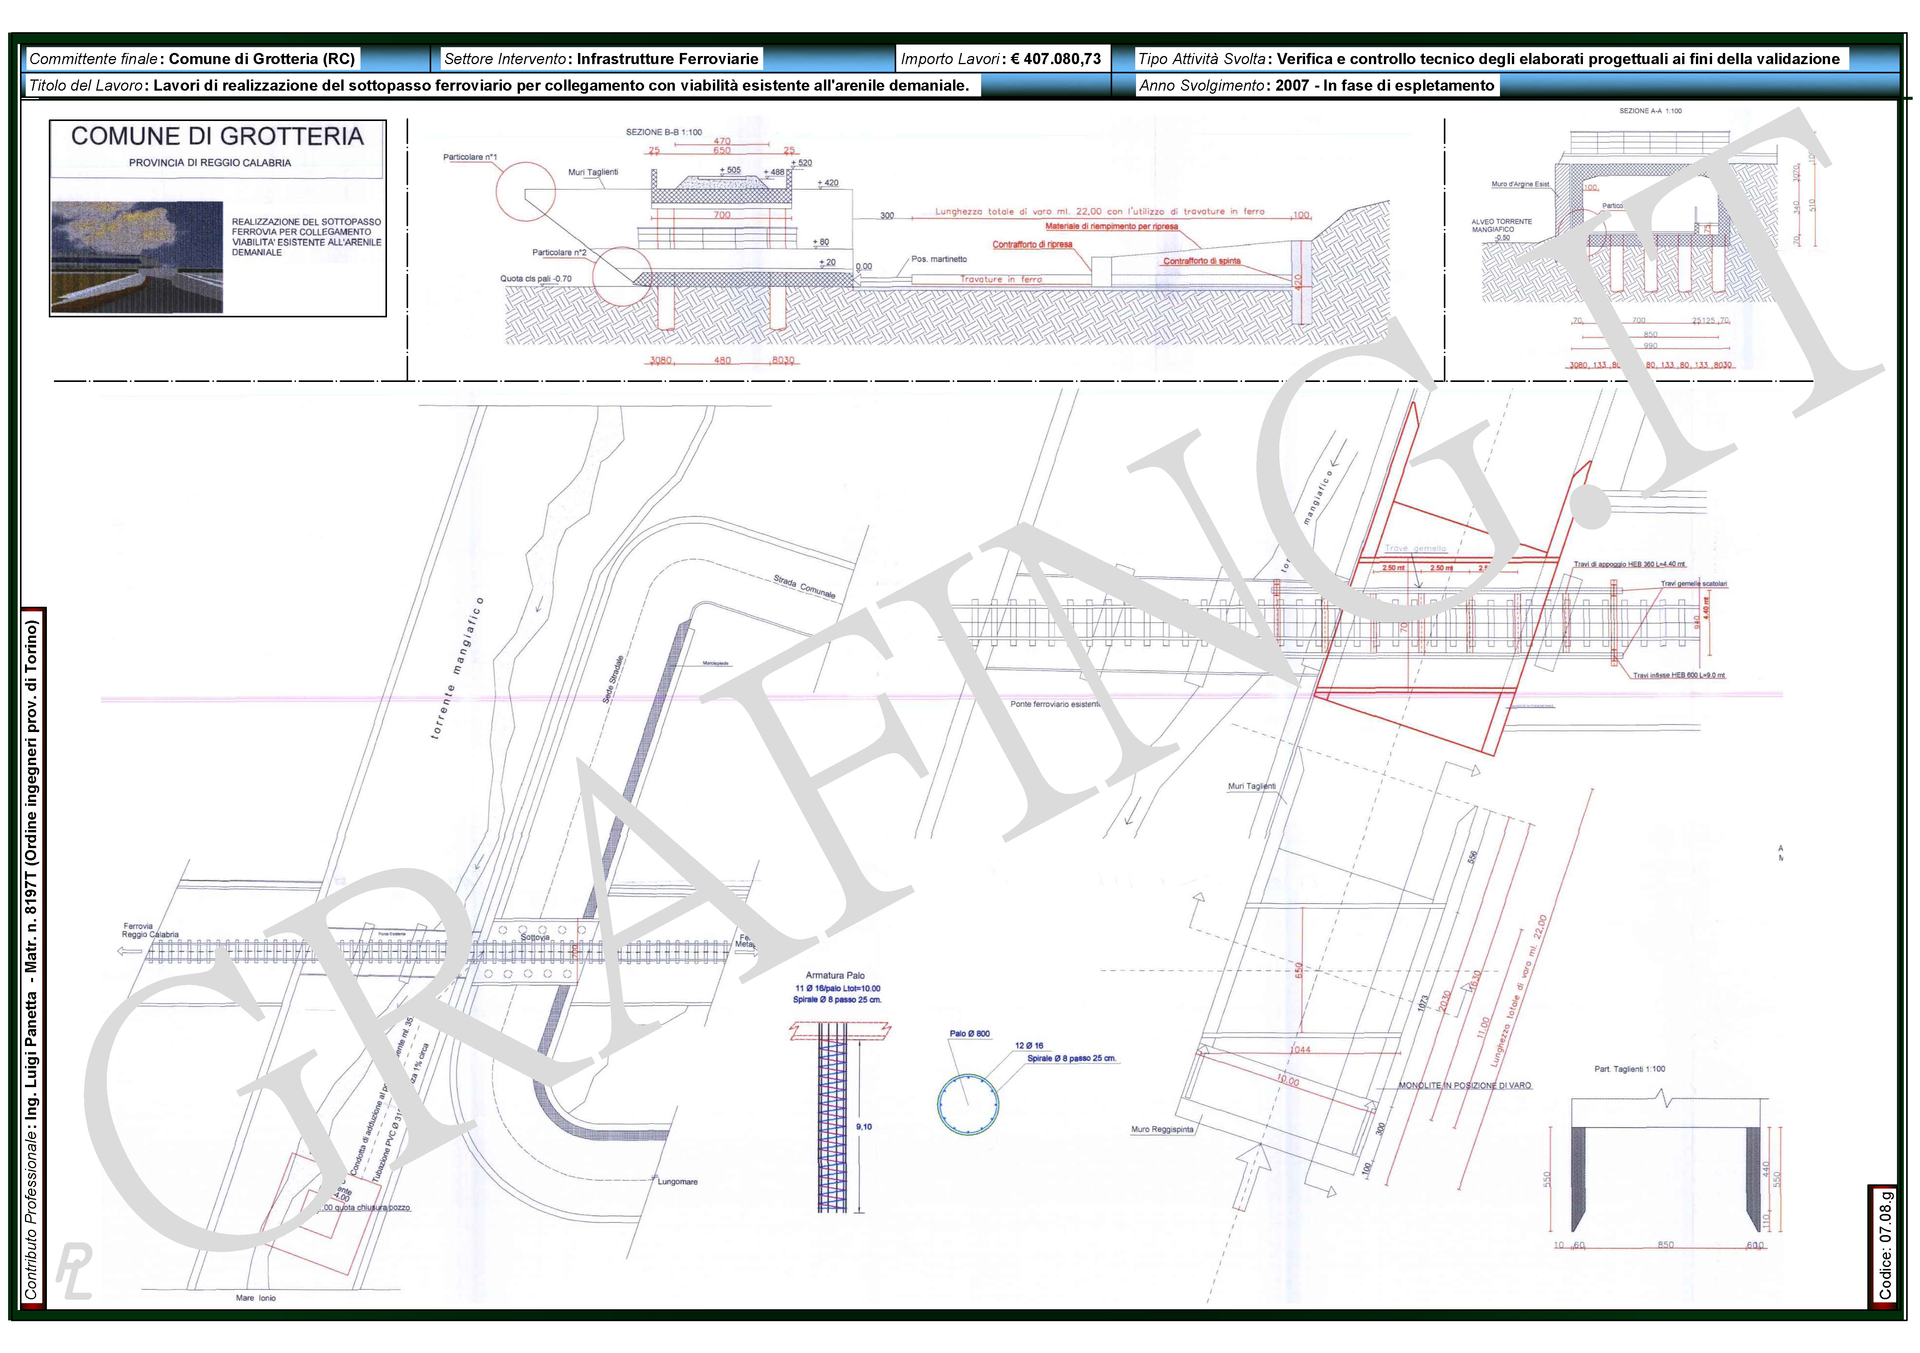
Task: Click the COMUNE DI GROTTERIA title box
Action: [x=217, y=137]
